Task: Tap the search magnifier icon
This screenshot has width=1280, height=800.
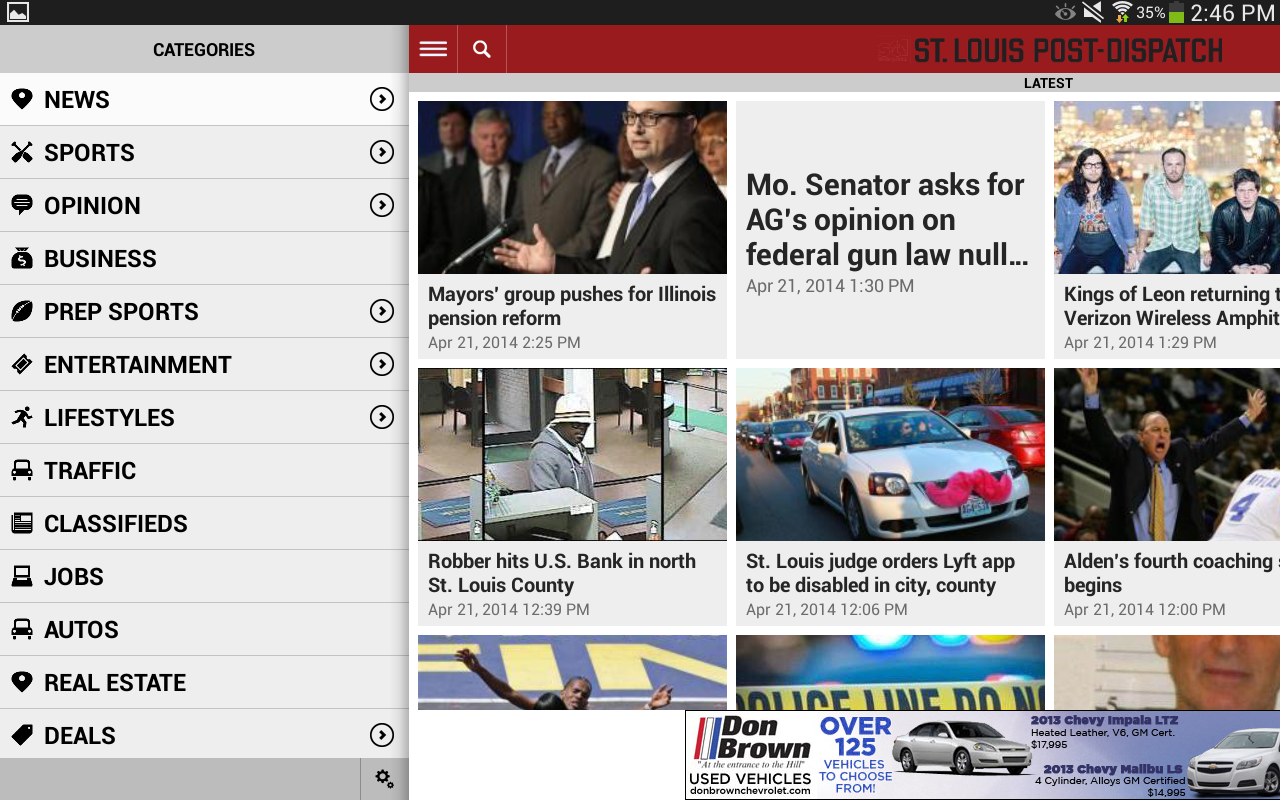Action: [x=482, y=49]
